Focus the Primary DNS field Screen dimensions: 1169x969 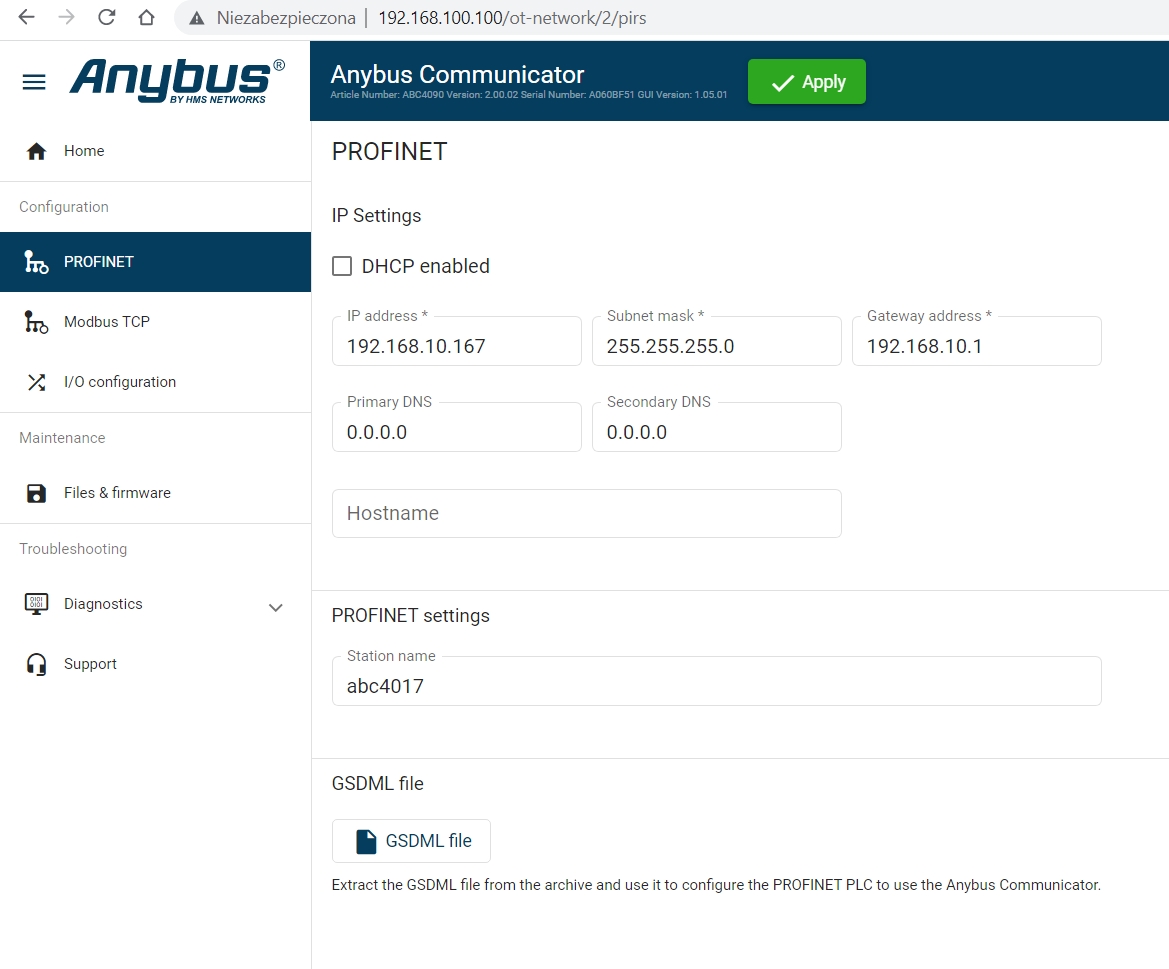456,427
